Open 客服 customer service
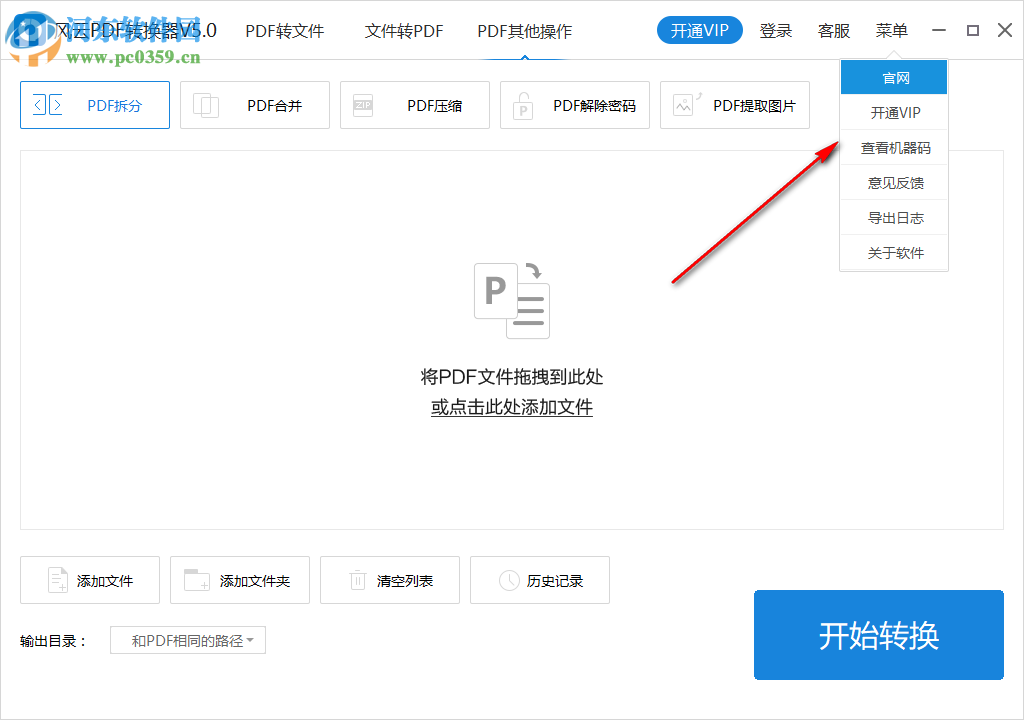The width and height of the screenshot is (1024, 720). pyautogui.click(x=833, y=30)
